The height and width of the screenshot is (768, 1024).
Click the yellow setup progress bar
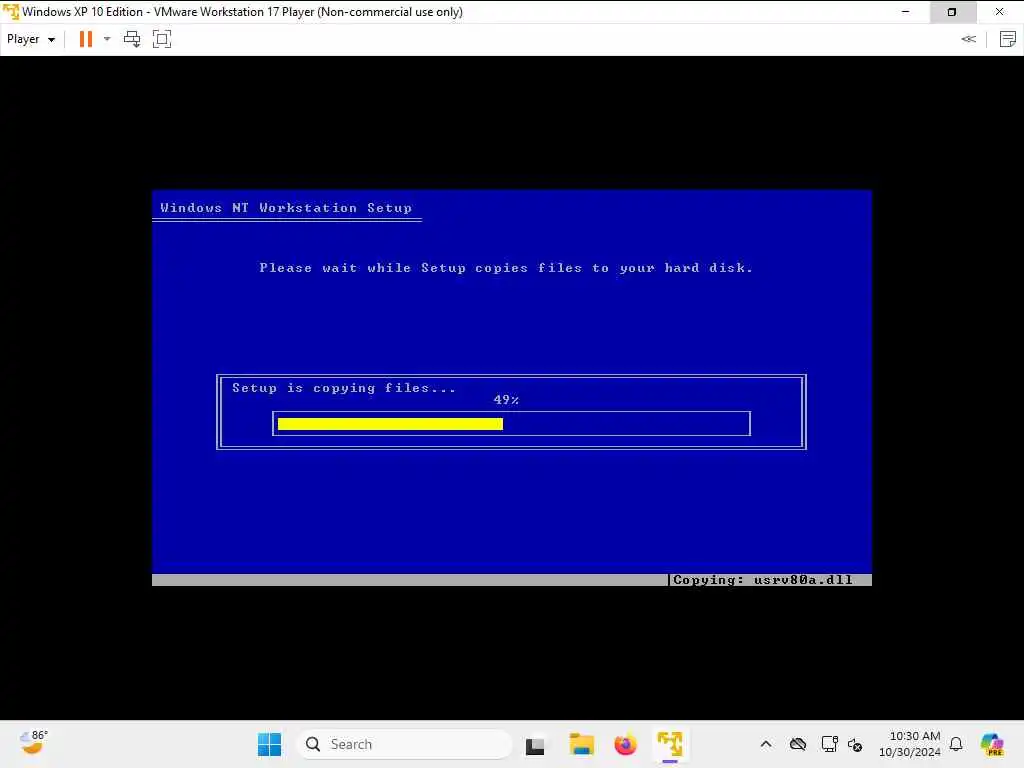[x=391, y=424]
